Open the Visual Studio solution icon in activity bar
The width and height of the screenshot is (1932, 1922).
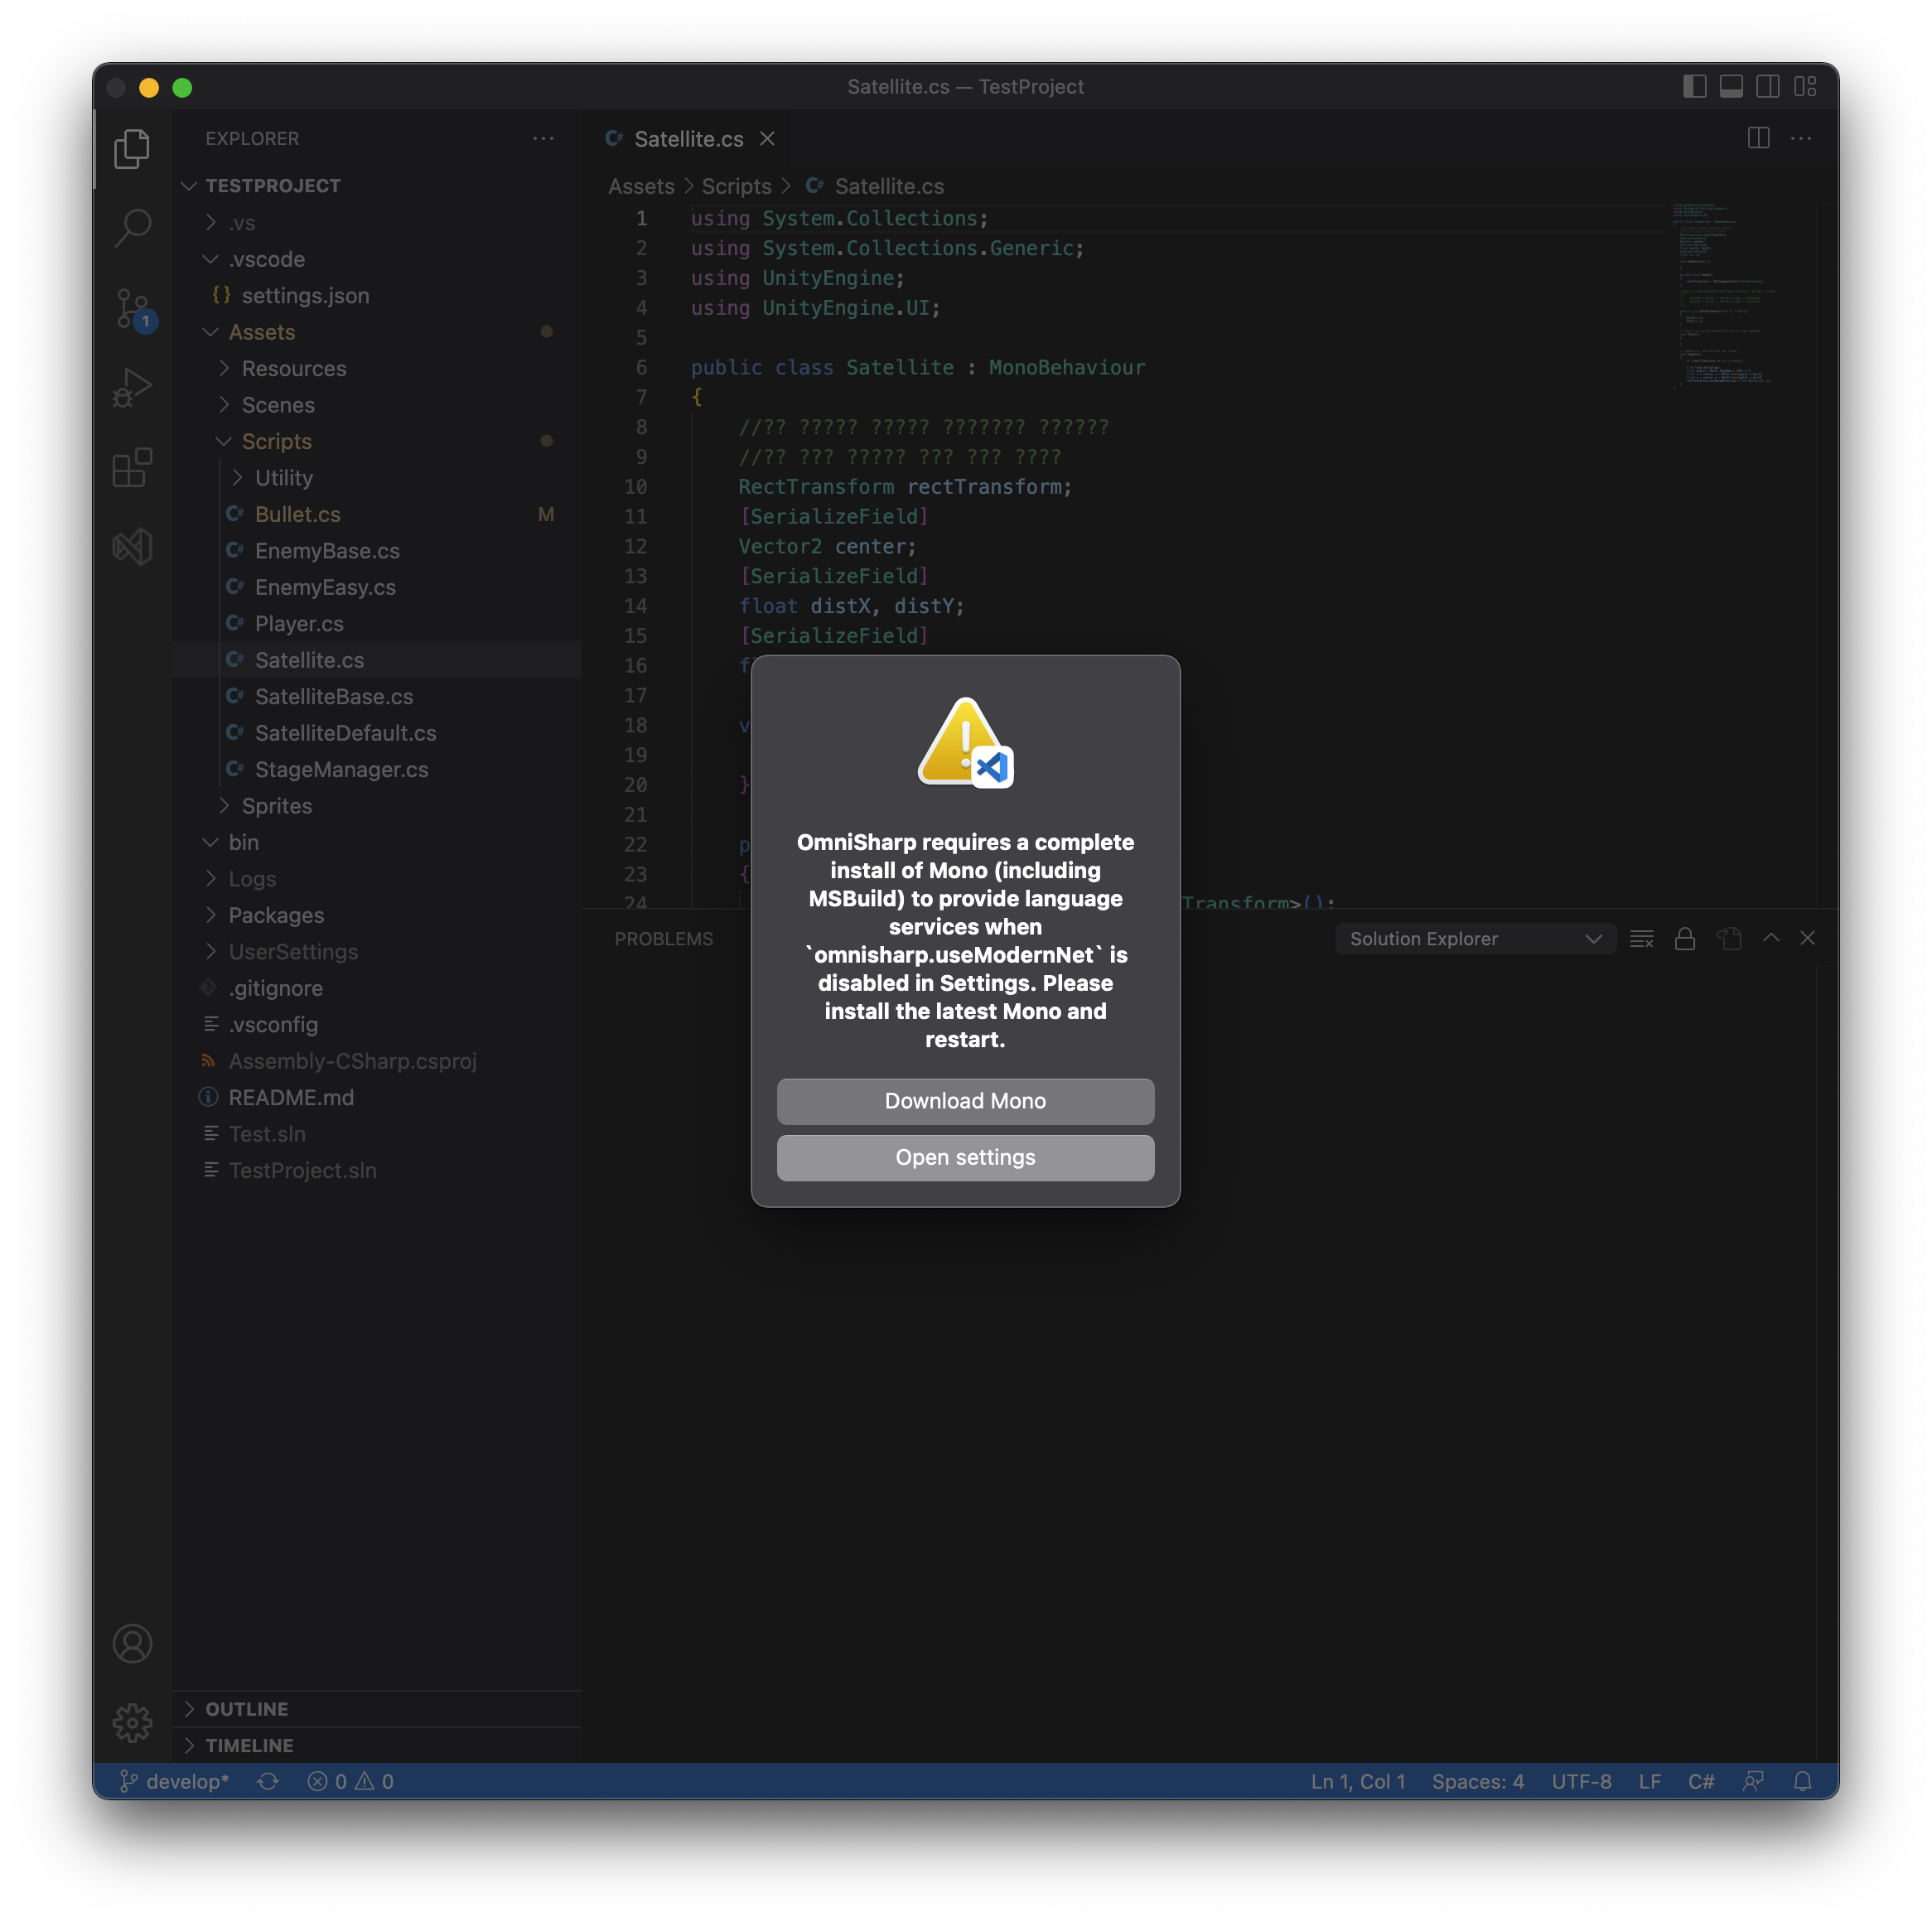(132, 546)
